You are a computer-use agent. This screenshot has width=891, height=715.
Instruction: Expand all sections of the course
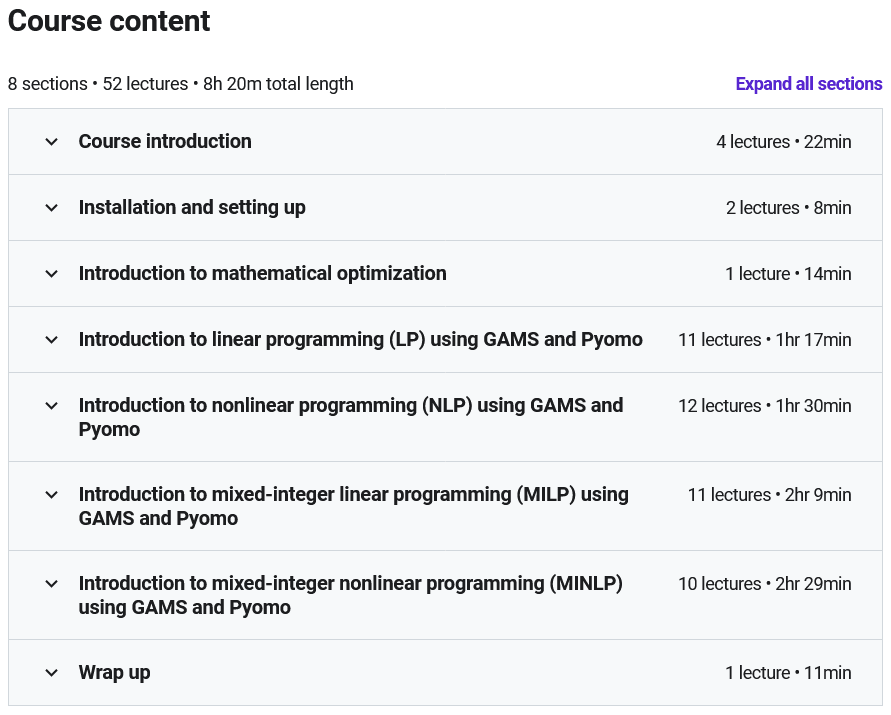808,84
